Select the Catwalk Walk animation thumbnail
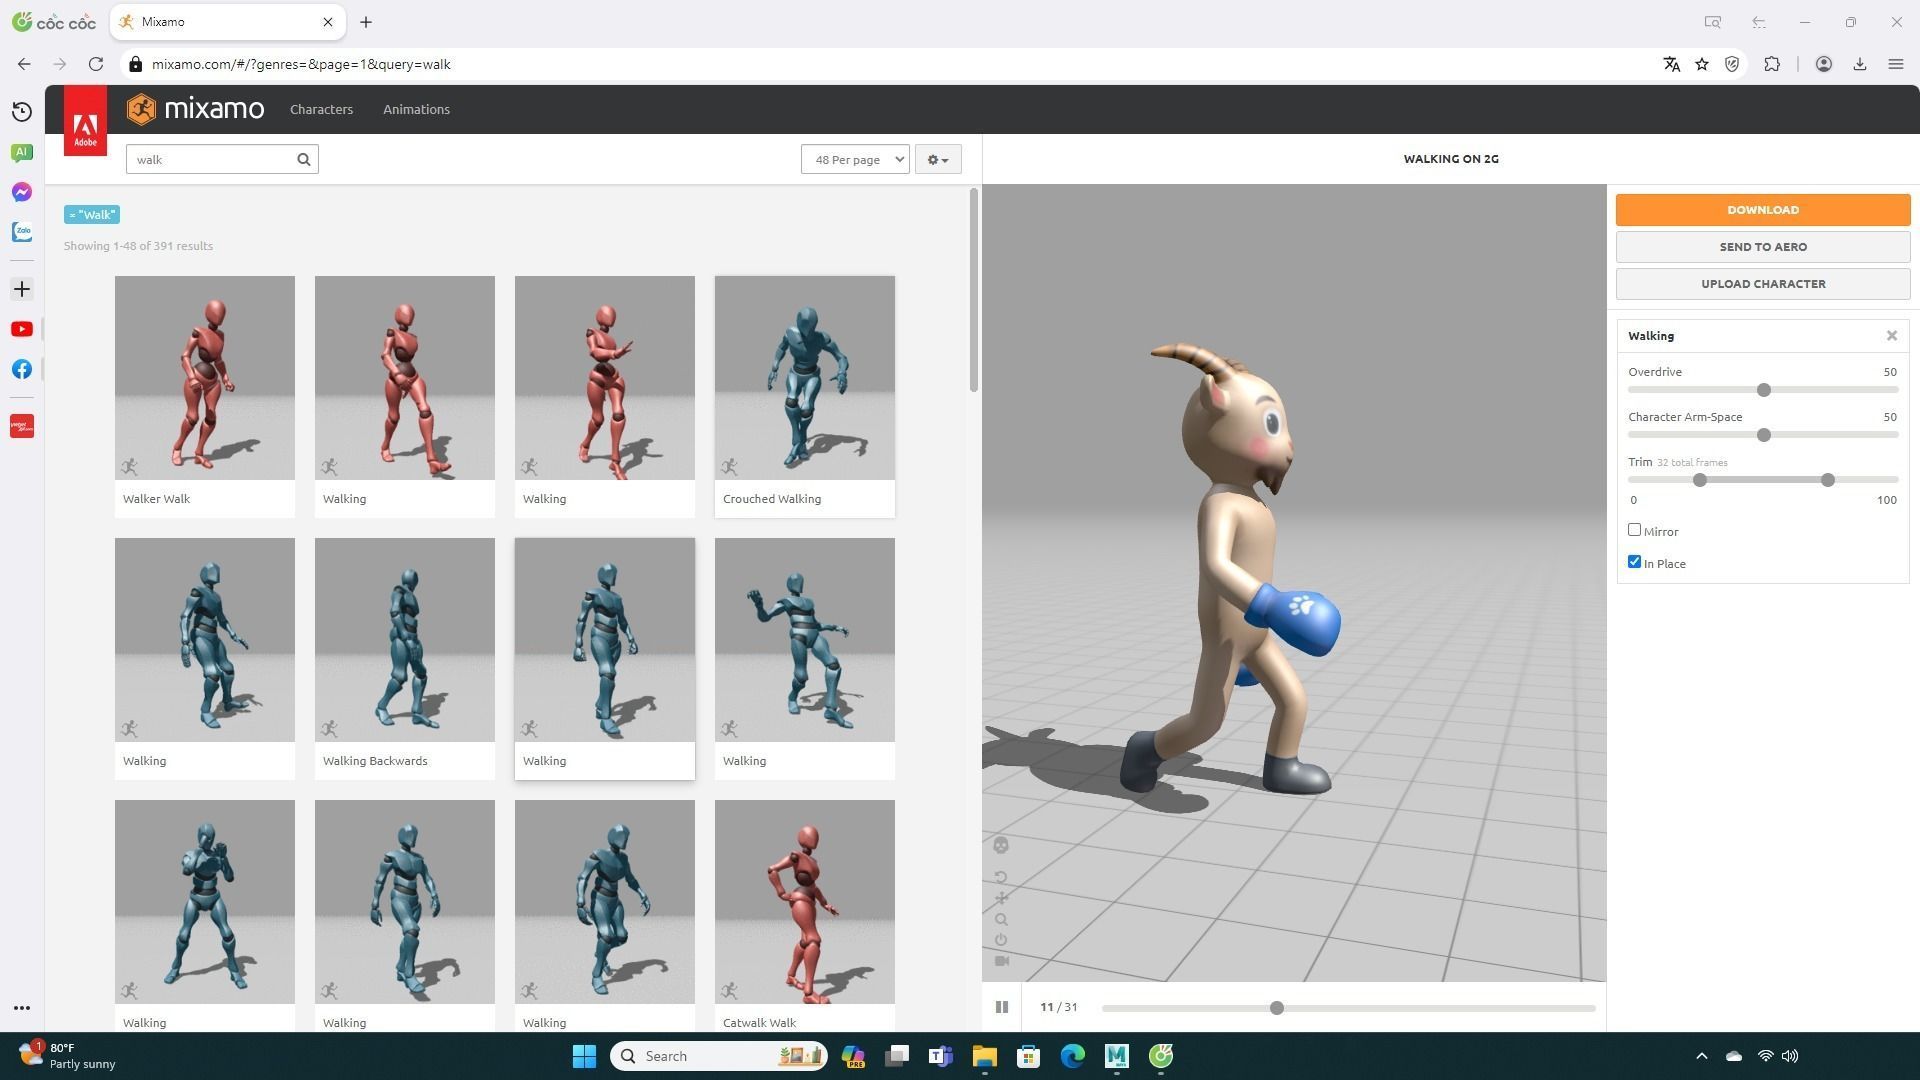 pyautogui.click(x=805, y=902)
